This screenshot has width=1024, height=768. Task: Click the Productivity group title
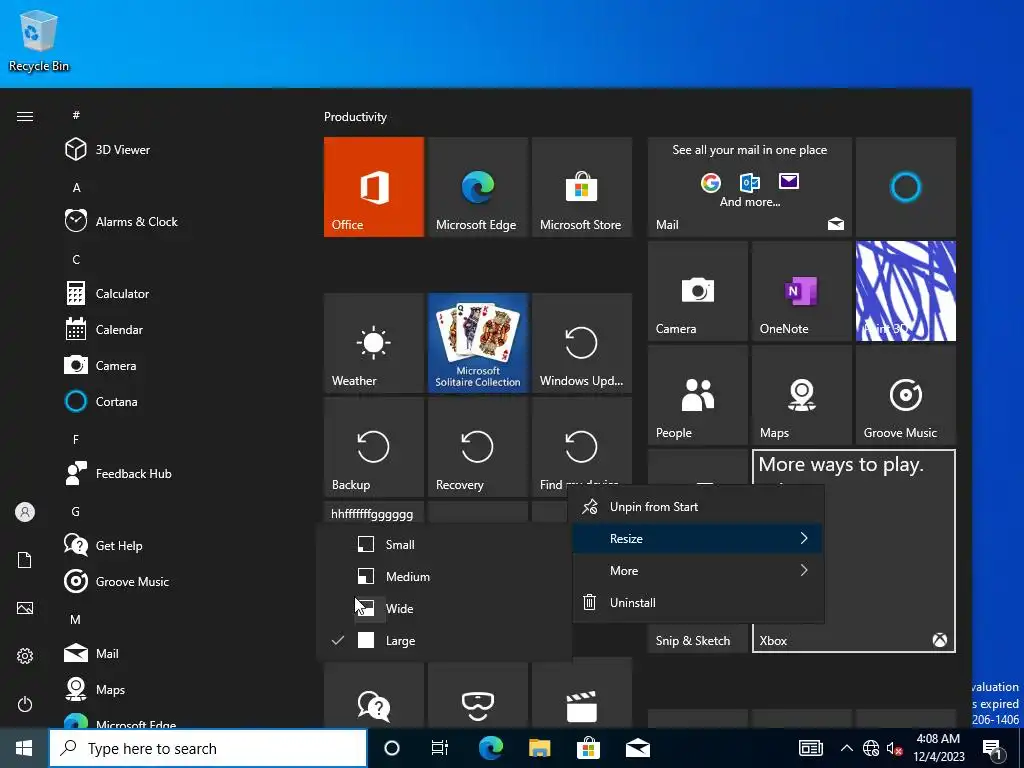click(x=355, y=117)
